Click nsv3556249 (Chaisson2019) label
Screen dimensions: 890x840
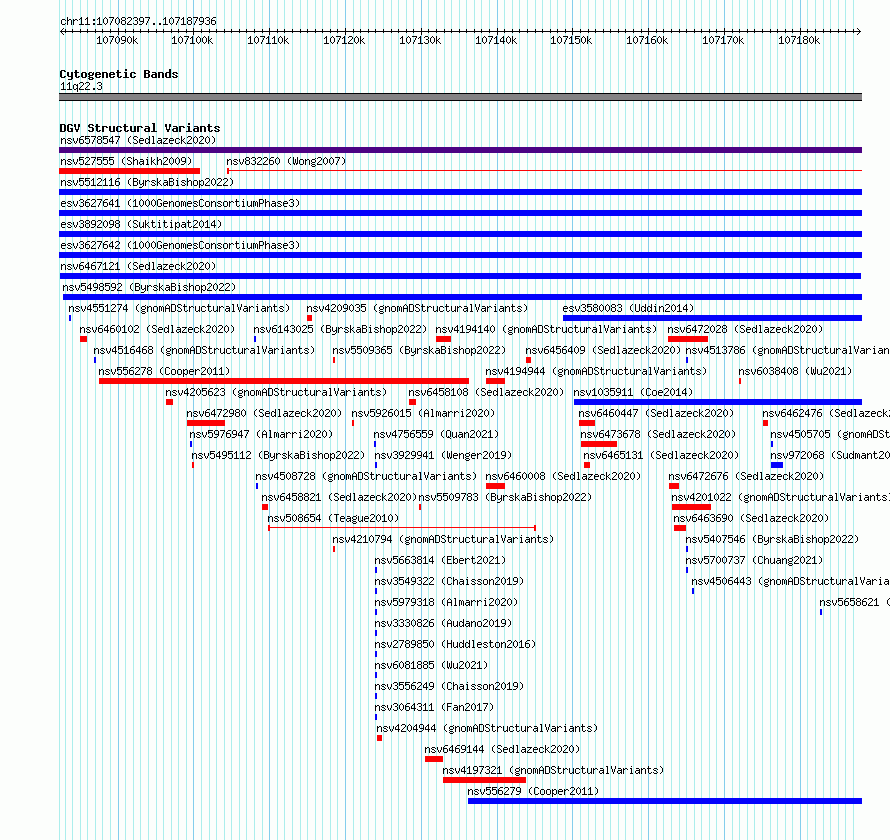[449, 686]
